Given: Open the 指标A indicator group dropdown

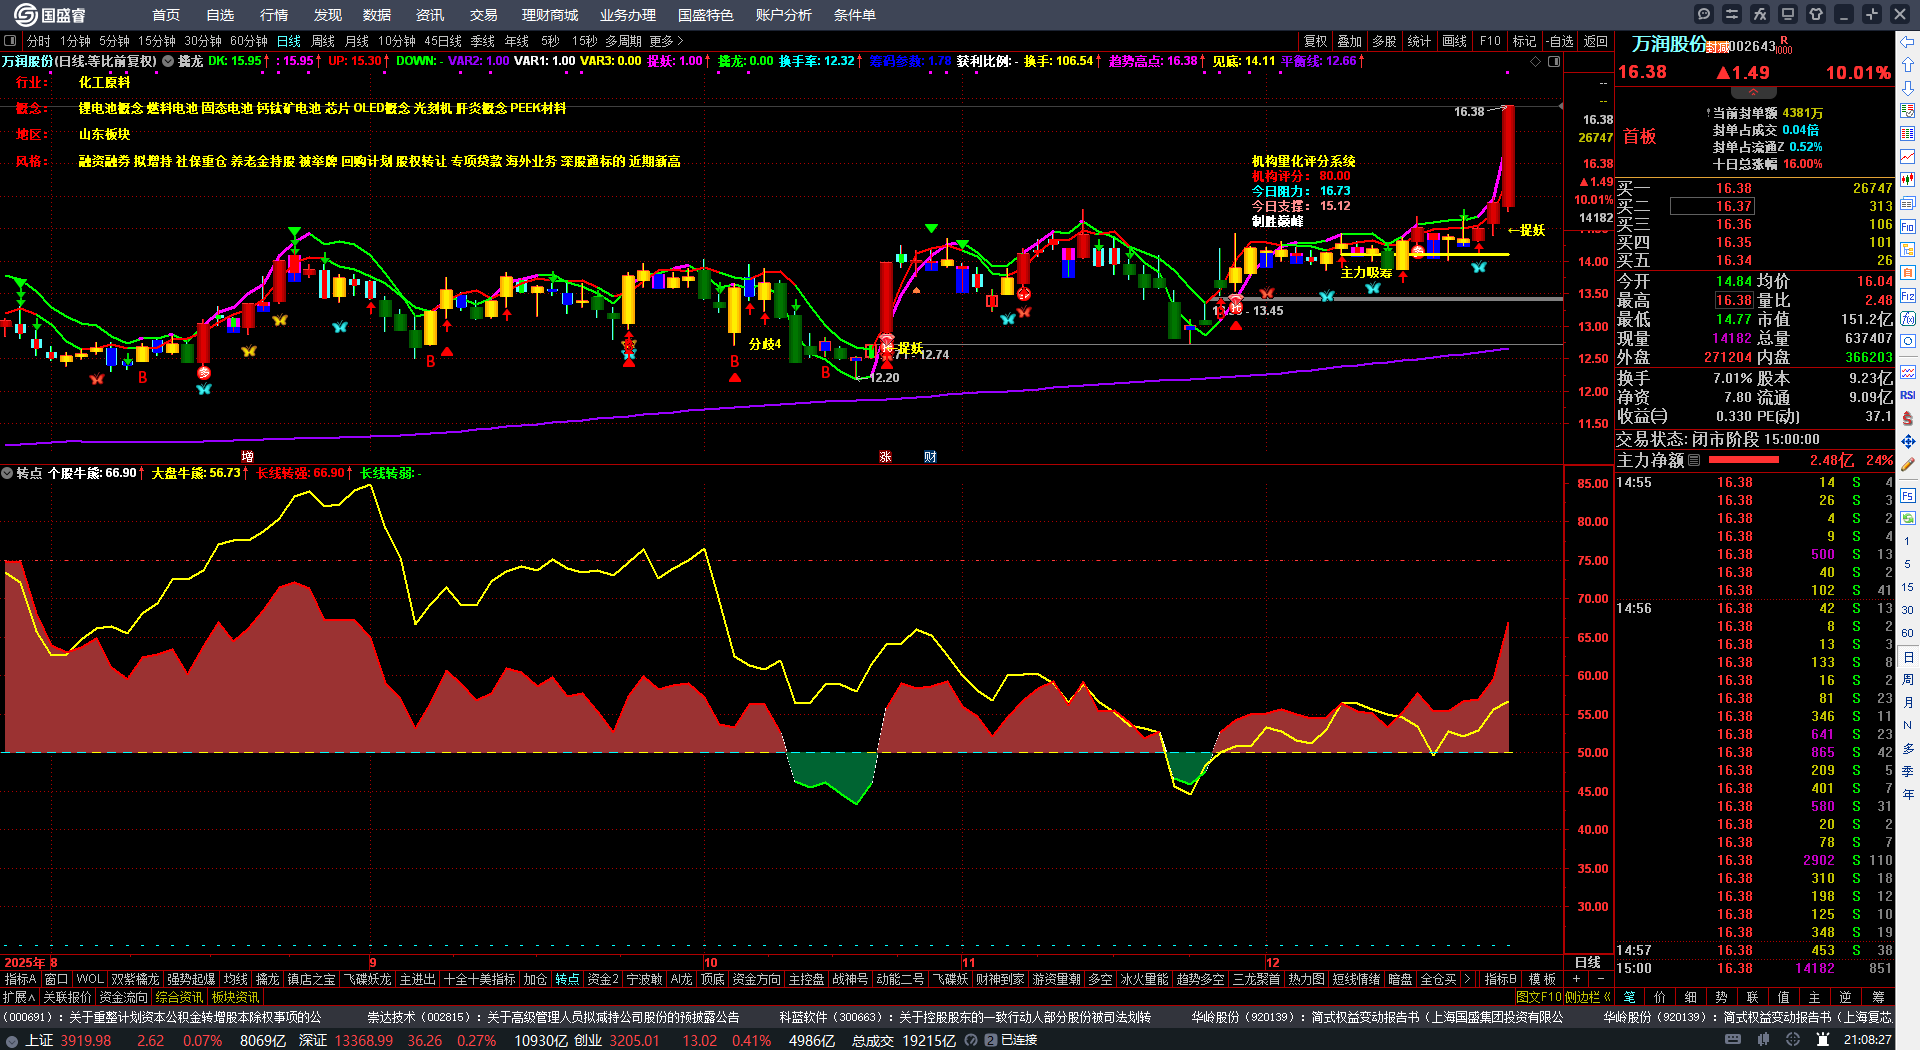Looking at the screenshot, I should (x=20, y=979).
